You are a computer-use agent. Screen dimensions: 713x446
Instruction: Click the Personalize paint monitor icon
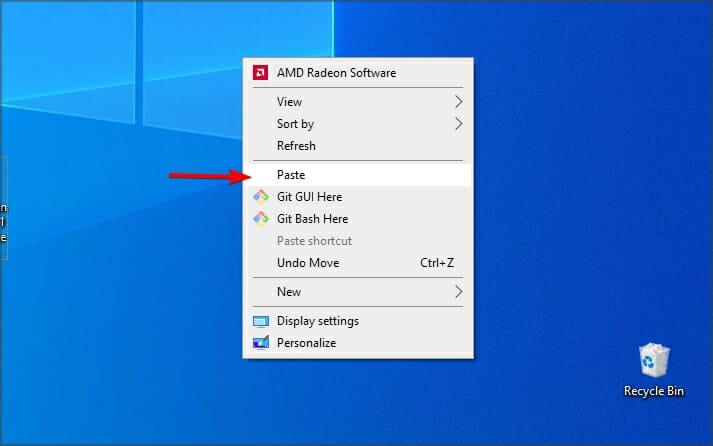261,343
